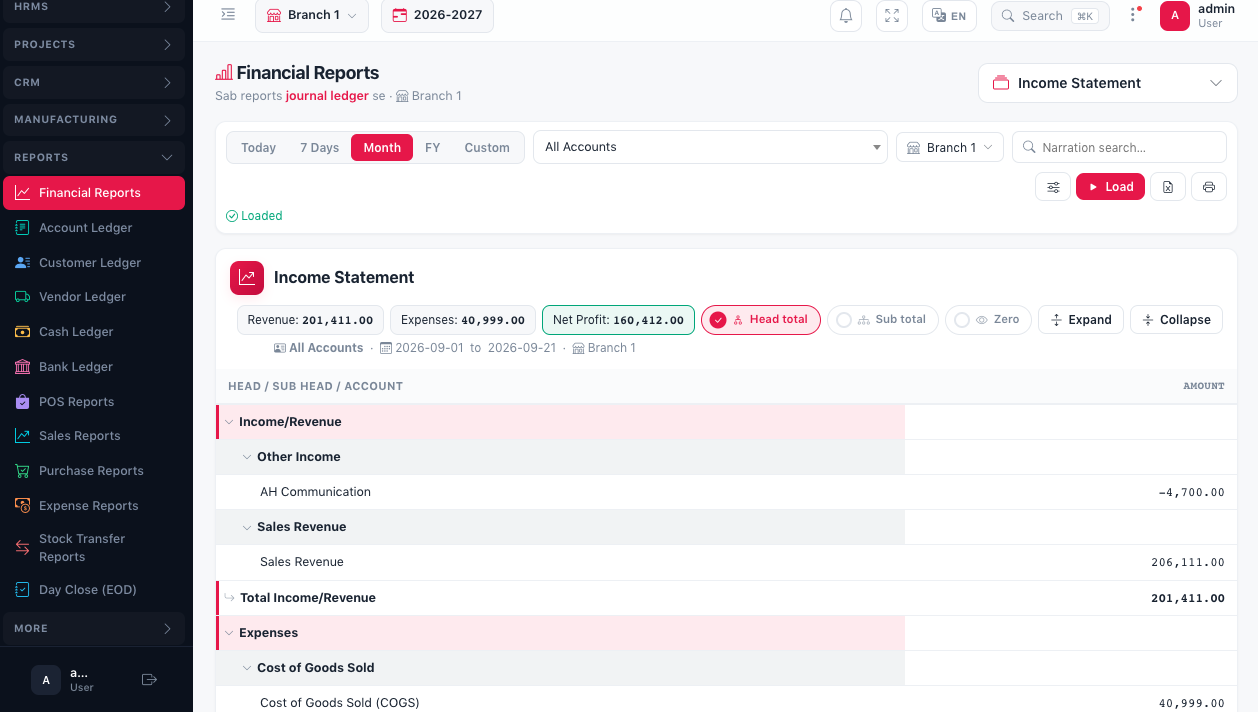Expand HRMS sidebar section
Screen dimensions: 1258x712
click(x=94, y=8)
